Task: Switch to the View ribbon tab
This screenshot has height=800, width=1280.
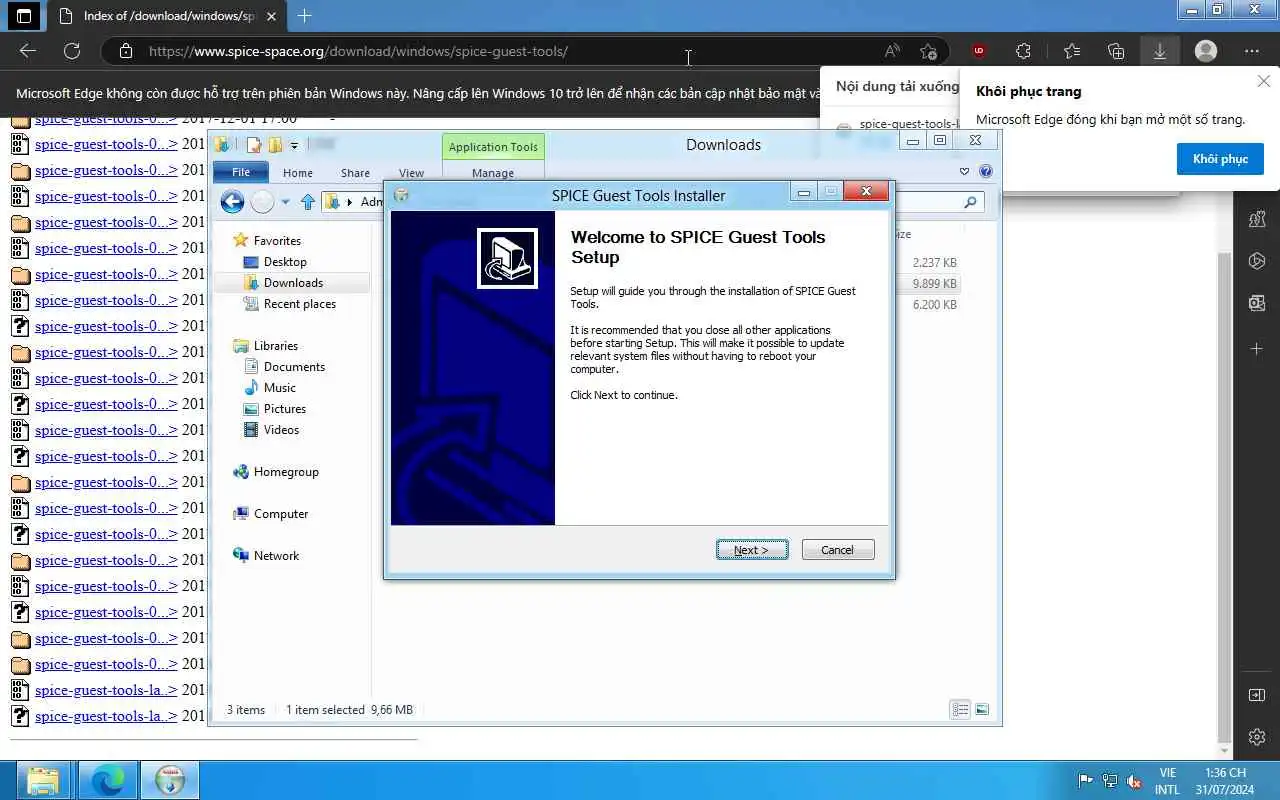Action: click(411, 173)
